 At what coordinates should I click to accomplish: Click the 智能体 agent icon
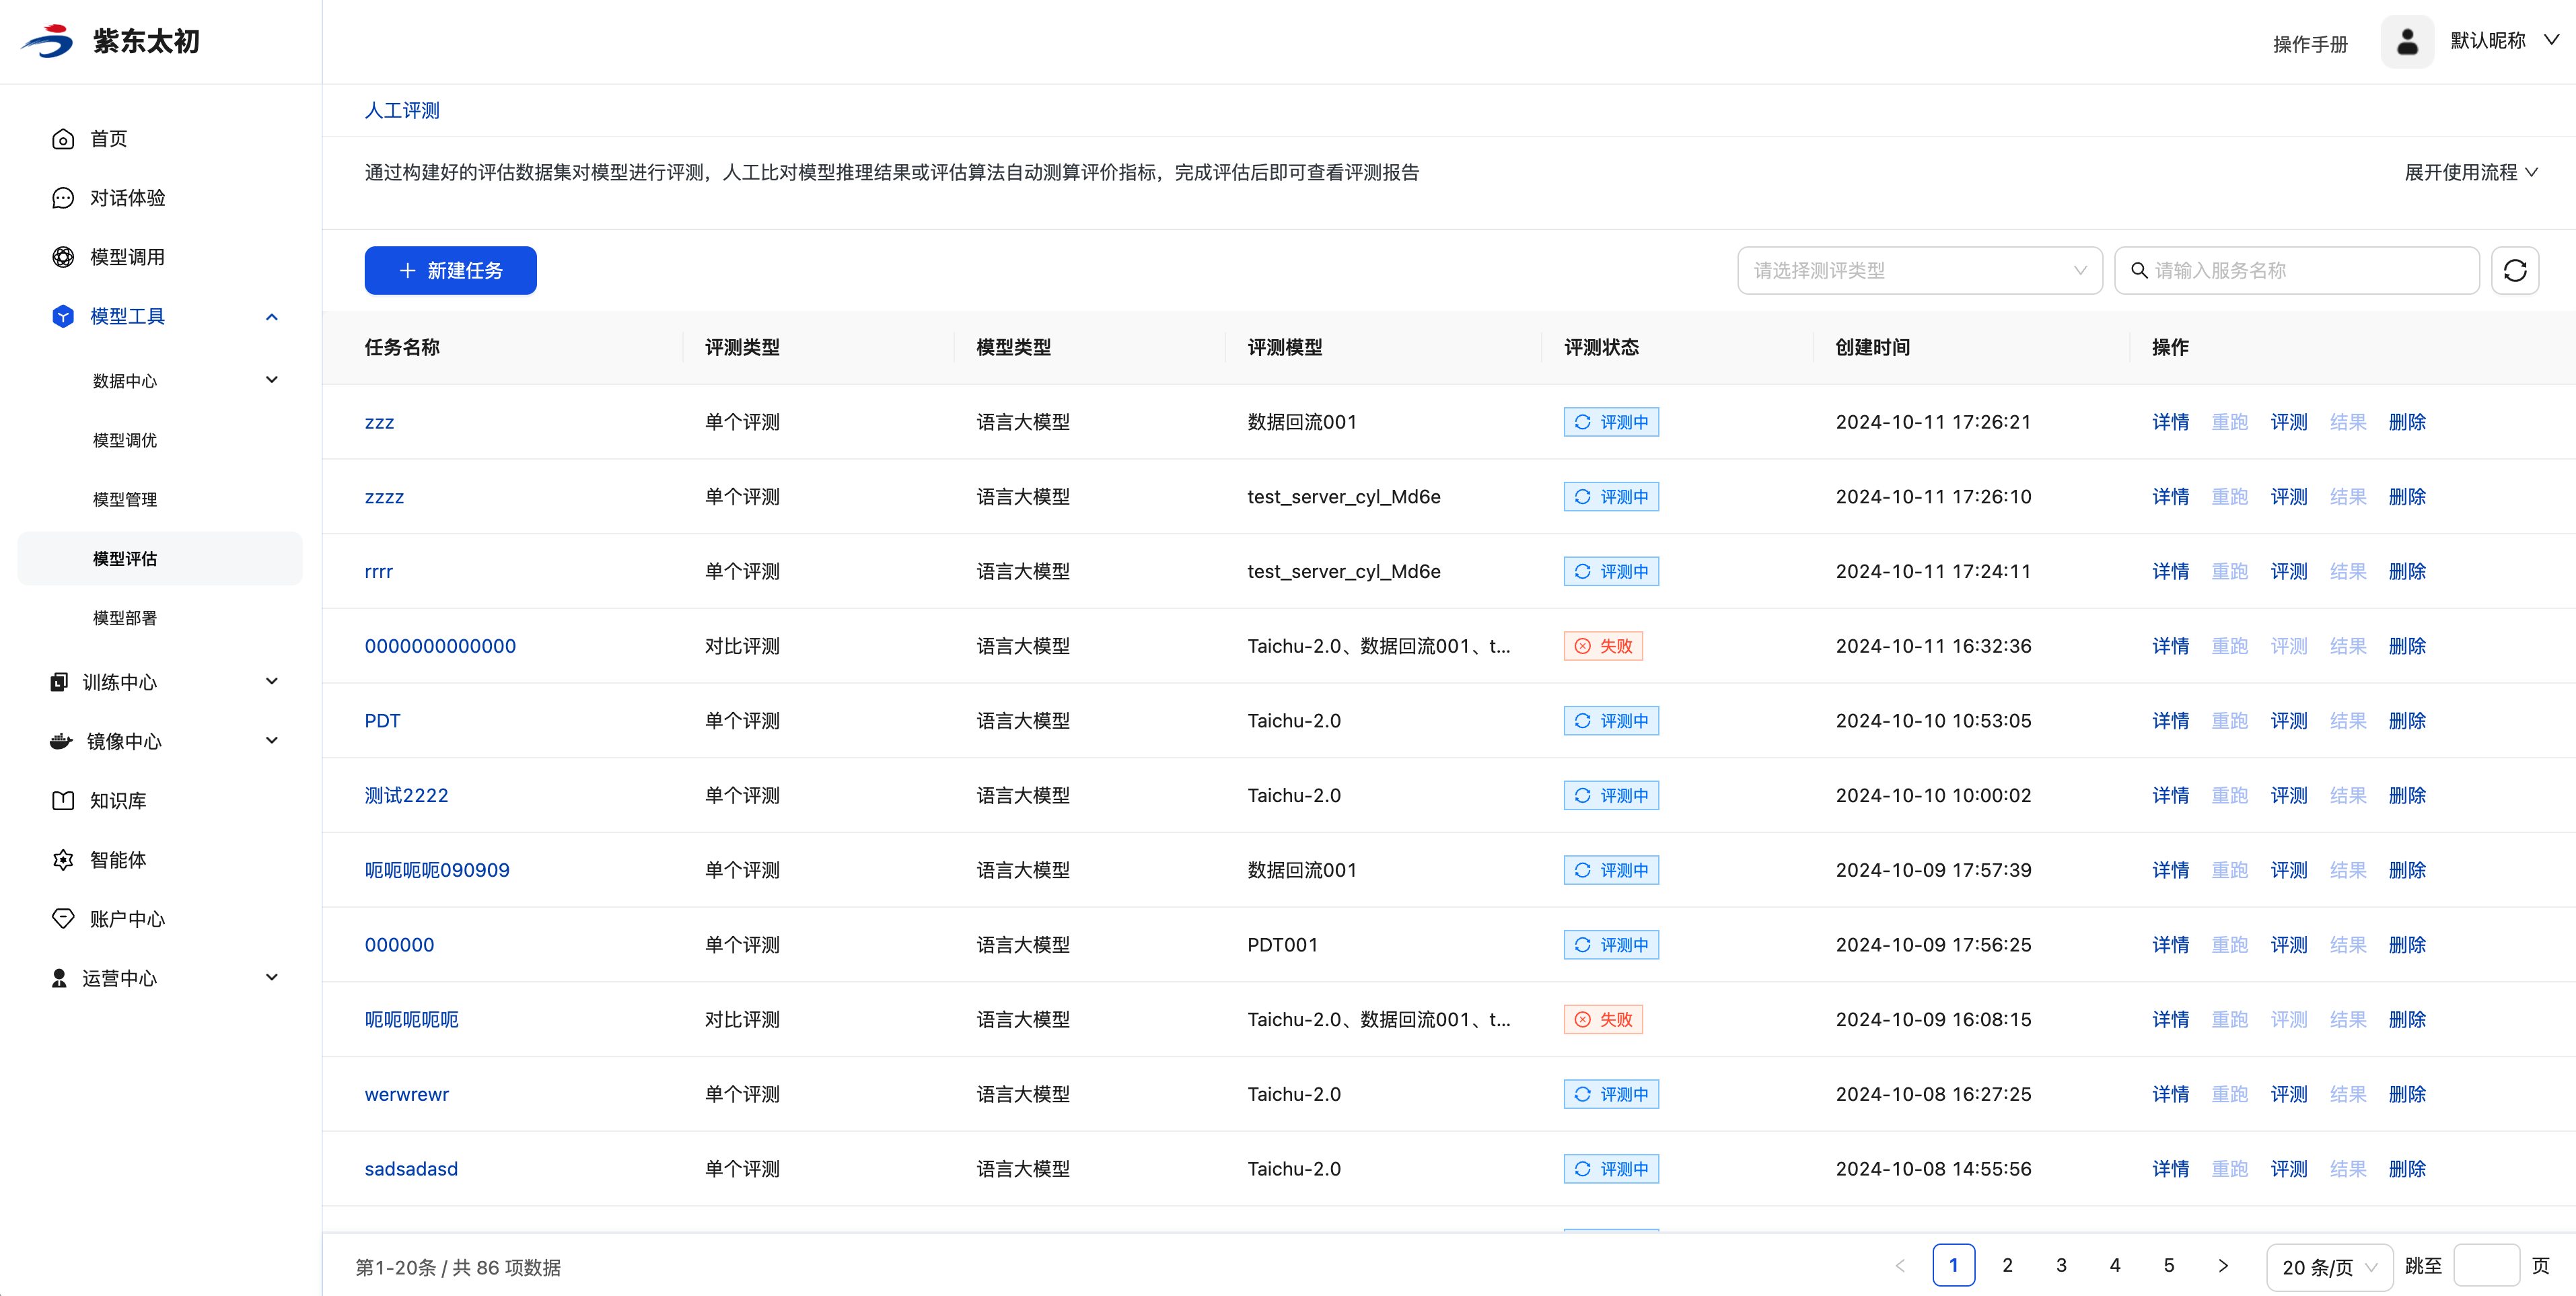click(x=63, y=859)
